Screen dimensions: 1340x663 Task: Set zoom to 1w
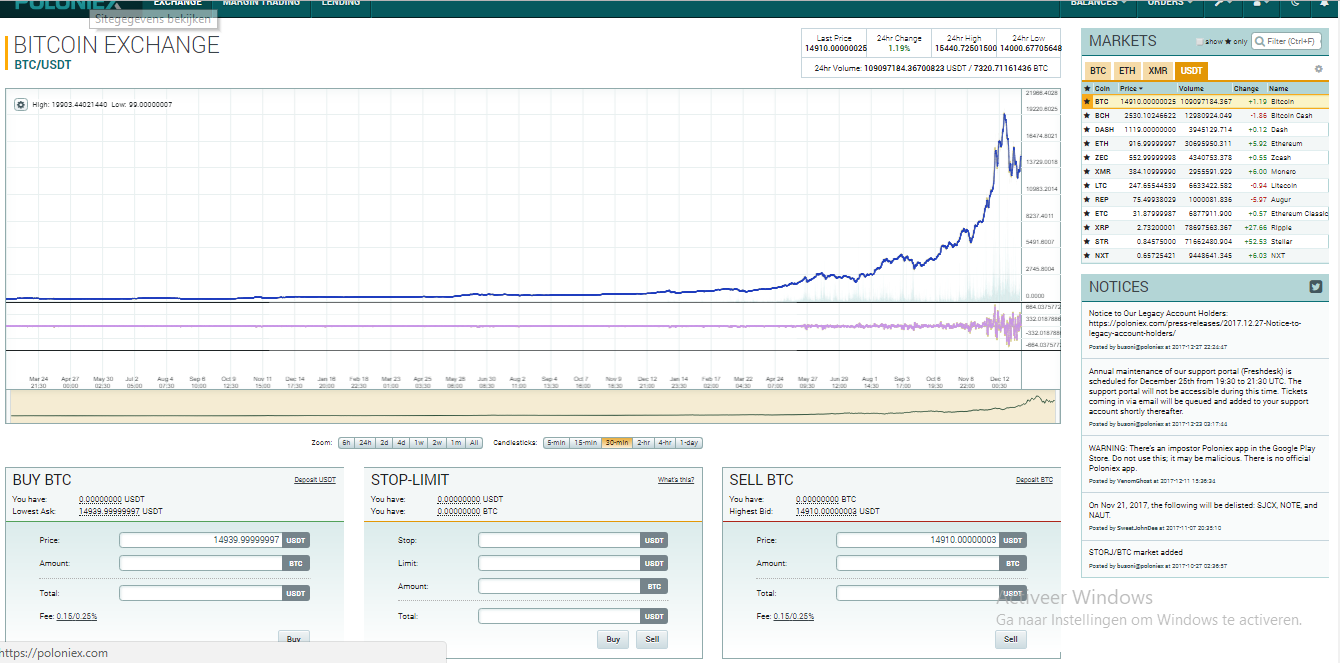click(x=419, y=442)
